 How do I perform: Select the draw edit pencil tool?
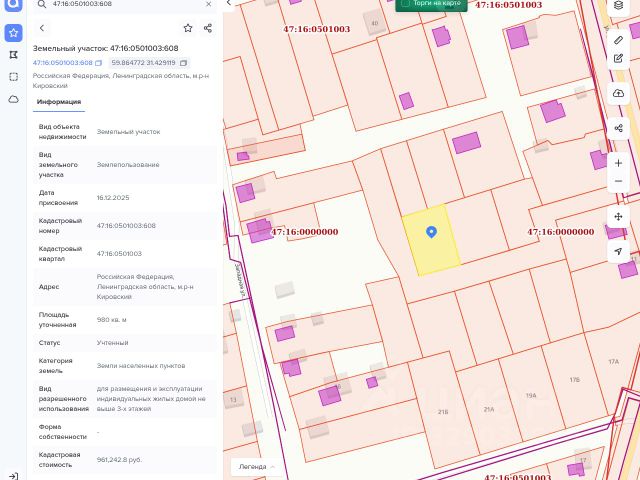click(x=618, y=58)
